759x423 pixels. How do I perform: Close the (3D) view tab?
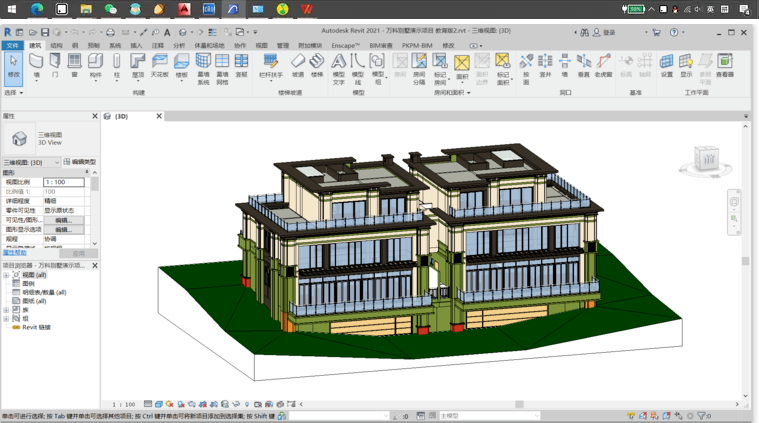point(159,116)
